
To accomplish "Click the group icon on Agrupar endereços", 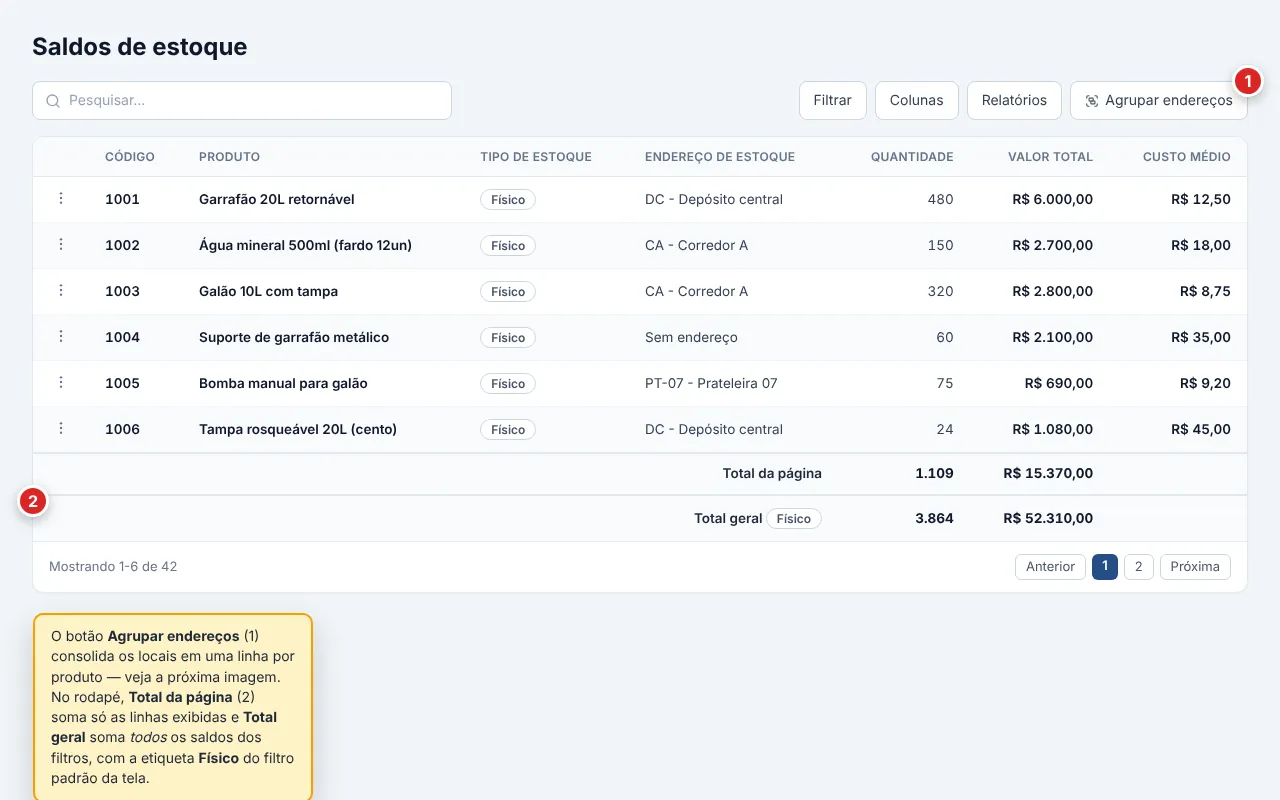I will point(1092,101).
